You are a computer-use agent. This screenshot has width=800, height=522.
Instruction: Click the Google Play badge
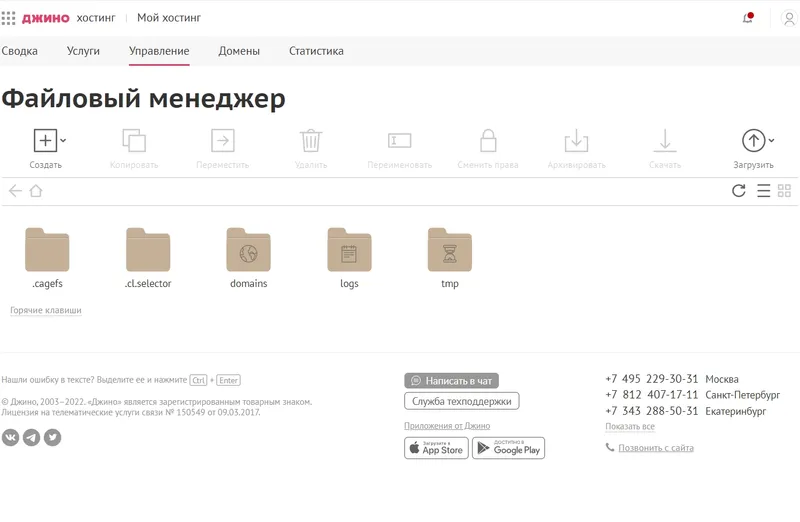click(x=508, y=448)
